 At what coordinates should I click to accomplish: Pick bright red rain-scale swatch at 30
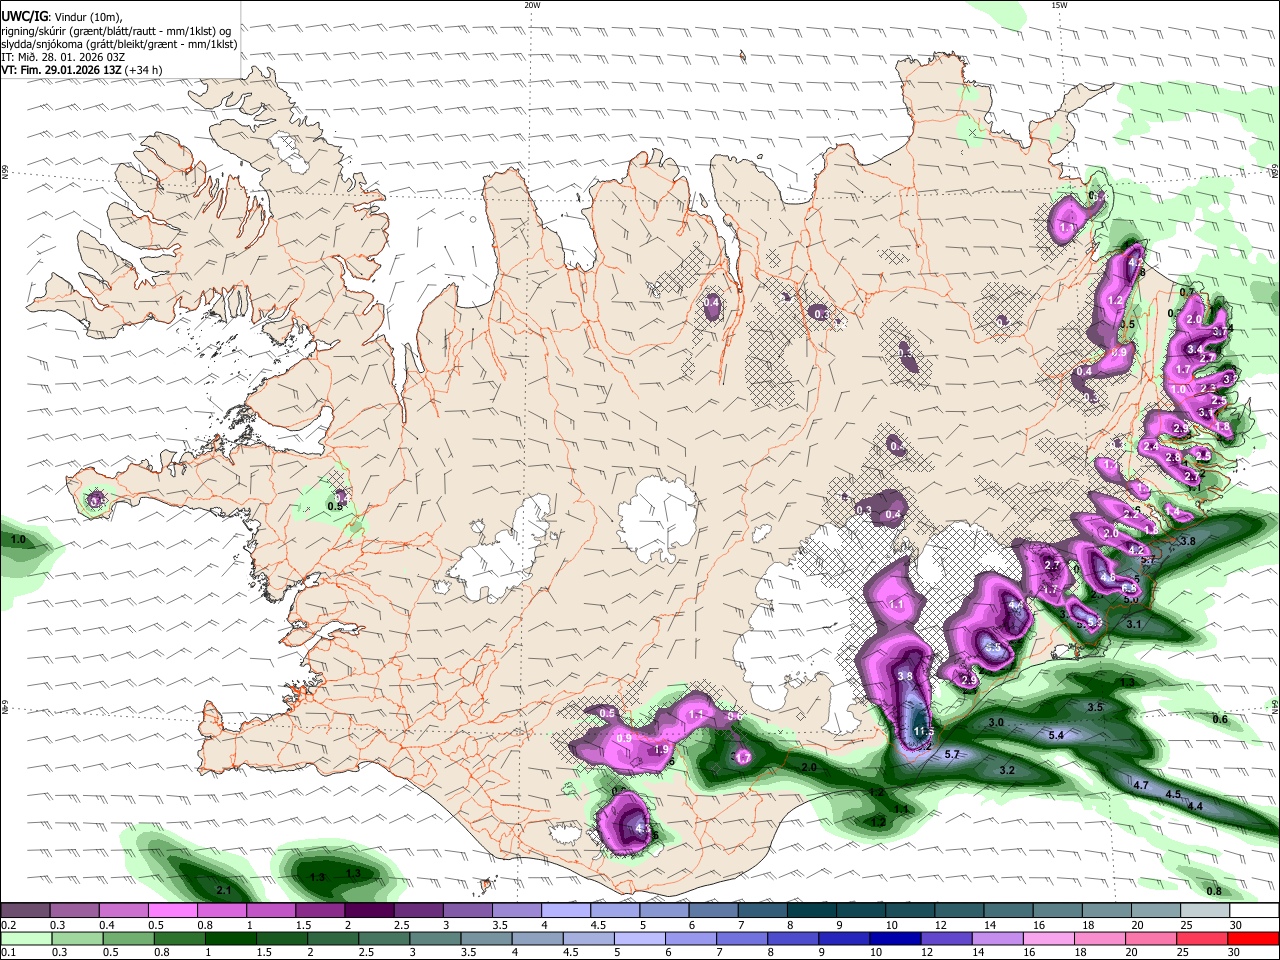click(1254, 938)
